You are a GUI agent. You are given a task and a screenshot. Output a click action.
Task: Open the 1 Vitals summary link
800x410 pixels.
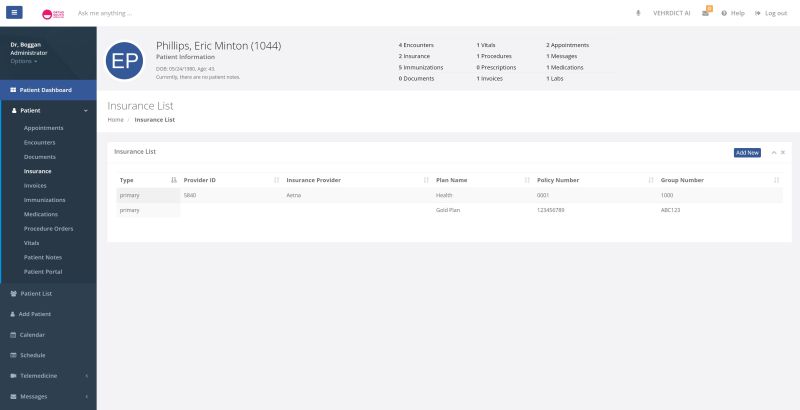486,45
